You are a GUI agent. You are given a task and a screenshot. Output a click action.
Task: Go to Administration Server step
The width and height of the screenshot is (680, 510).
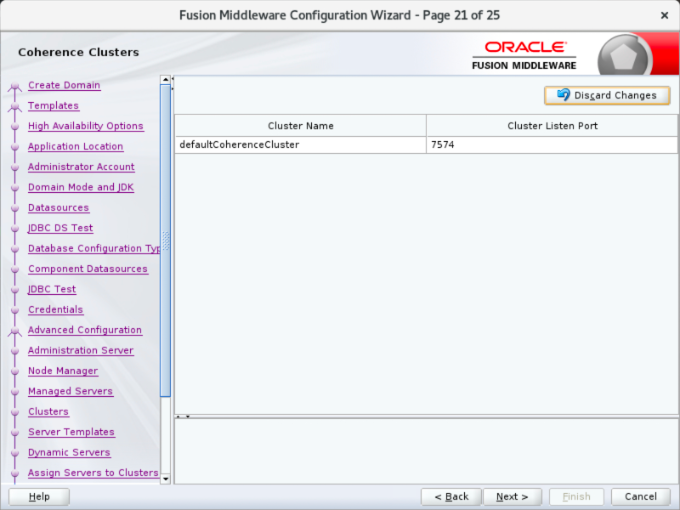(x=81, y=350)
